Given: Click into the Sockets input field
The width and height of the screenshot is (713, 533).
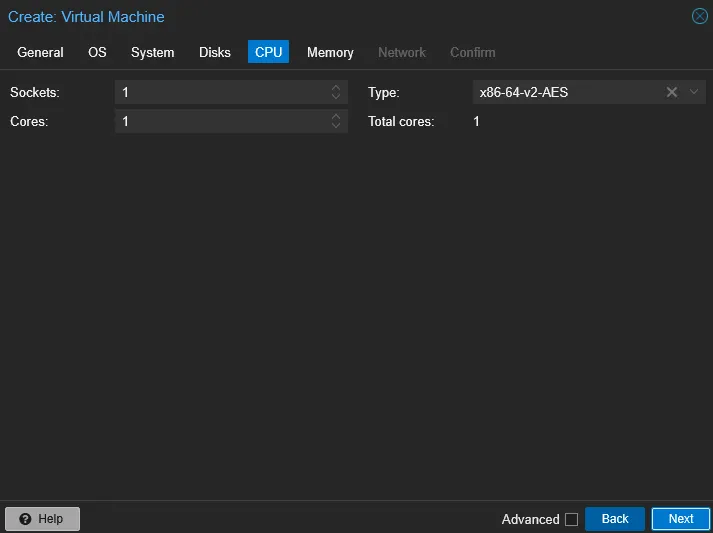Looking at the screenshot, I should [x=220, y=92].
